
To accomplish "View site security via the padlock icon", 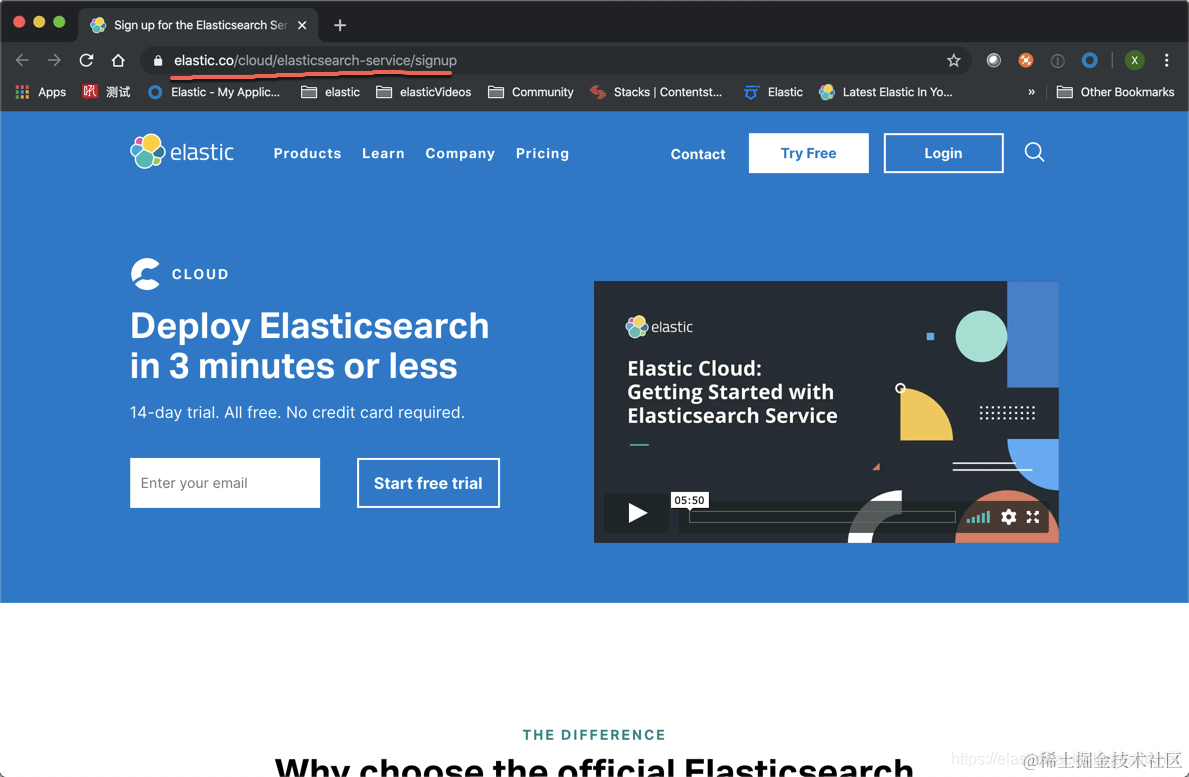I will tap(158, 61).
